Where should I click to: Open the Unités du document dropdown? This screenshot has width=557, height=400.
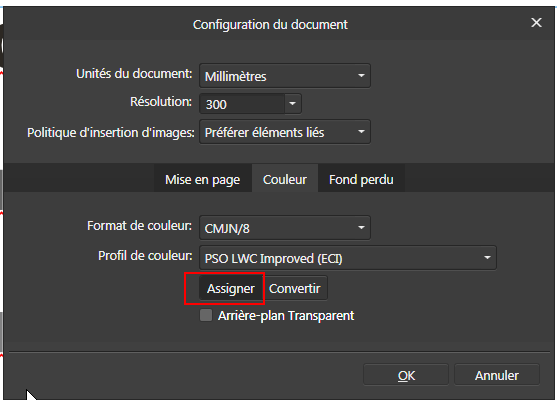[x=285, y=76]
